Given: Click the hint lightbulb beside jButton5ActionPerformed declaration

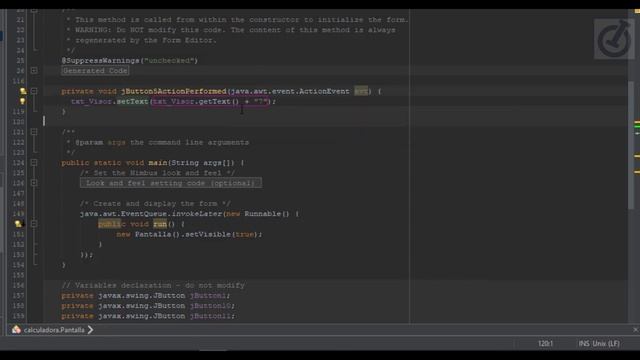Looking at the screenshot, I should [23, 91].
